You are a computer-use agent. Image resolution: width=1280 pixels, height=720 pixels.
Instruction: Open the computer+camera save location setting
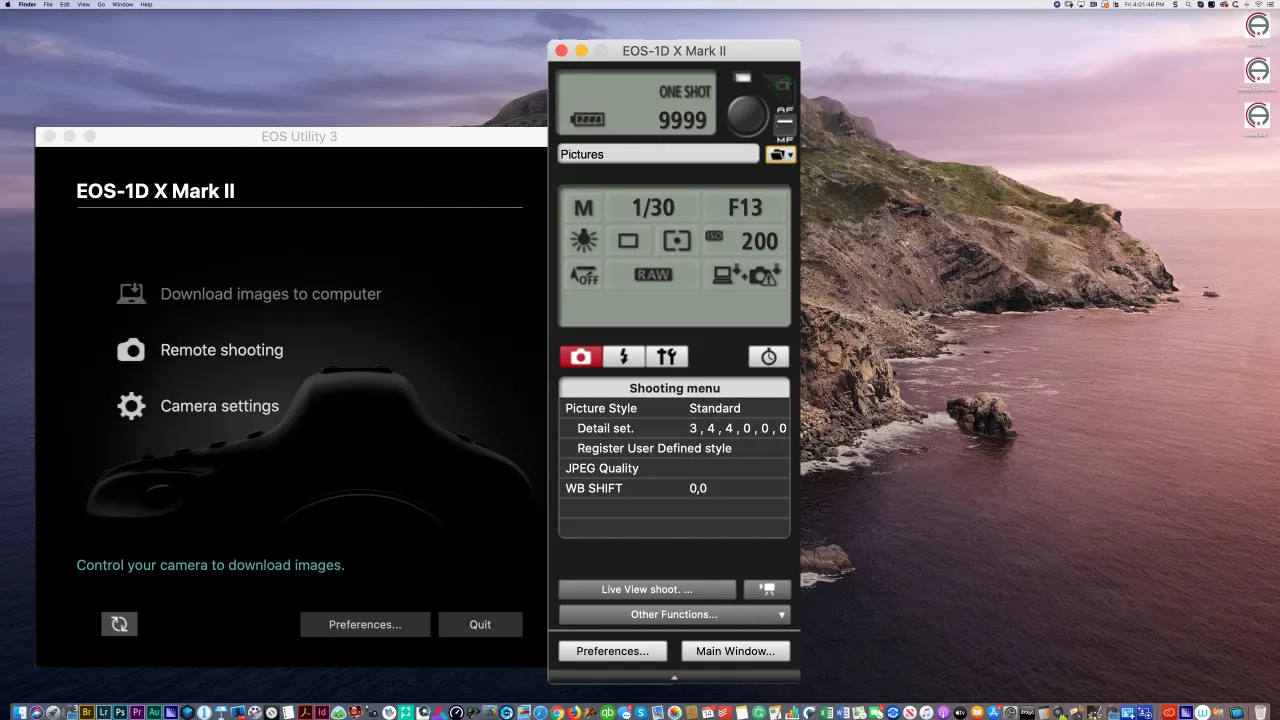(x=745, y=275)
